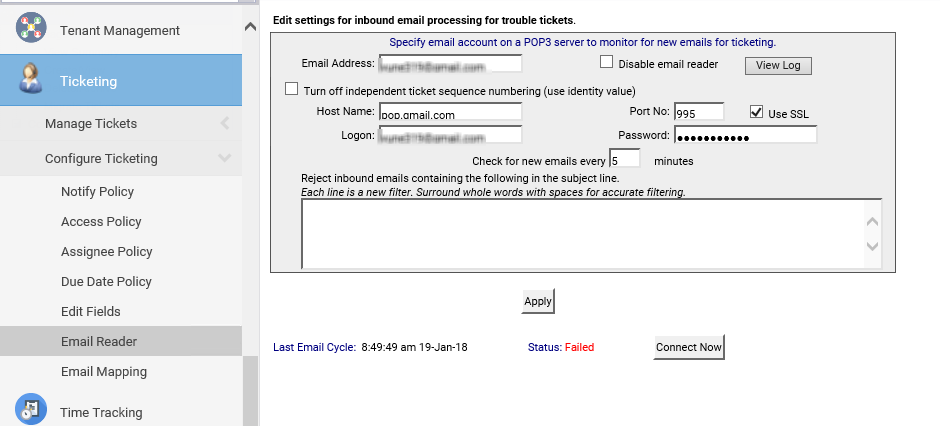Go to Due Date Policy settings
Image resolution: width=940 pixels, height=426 pixels.
(106, 282)
